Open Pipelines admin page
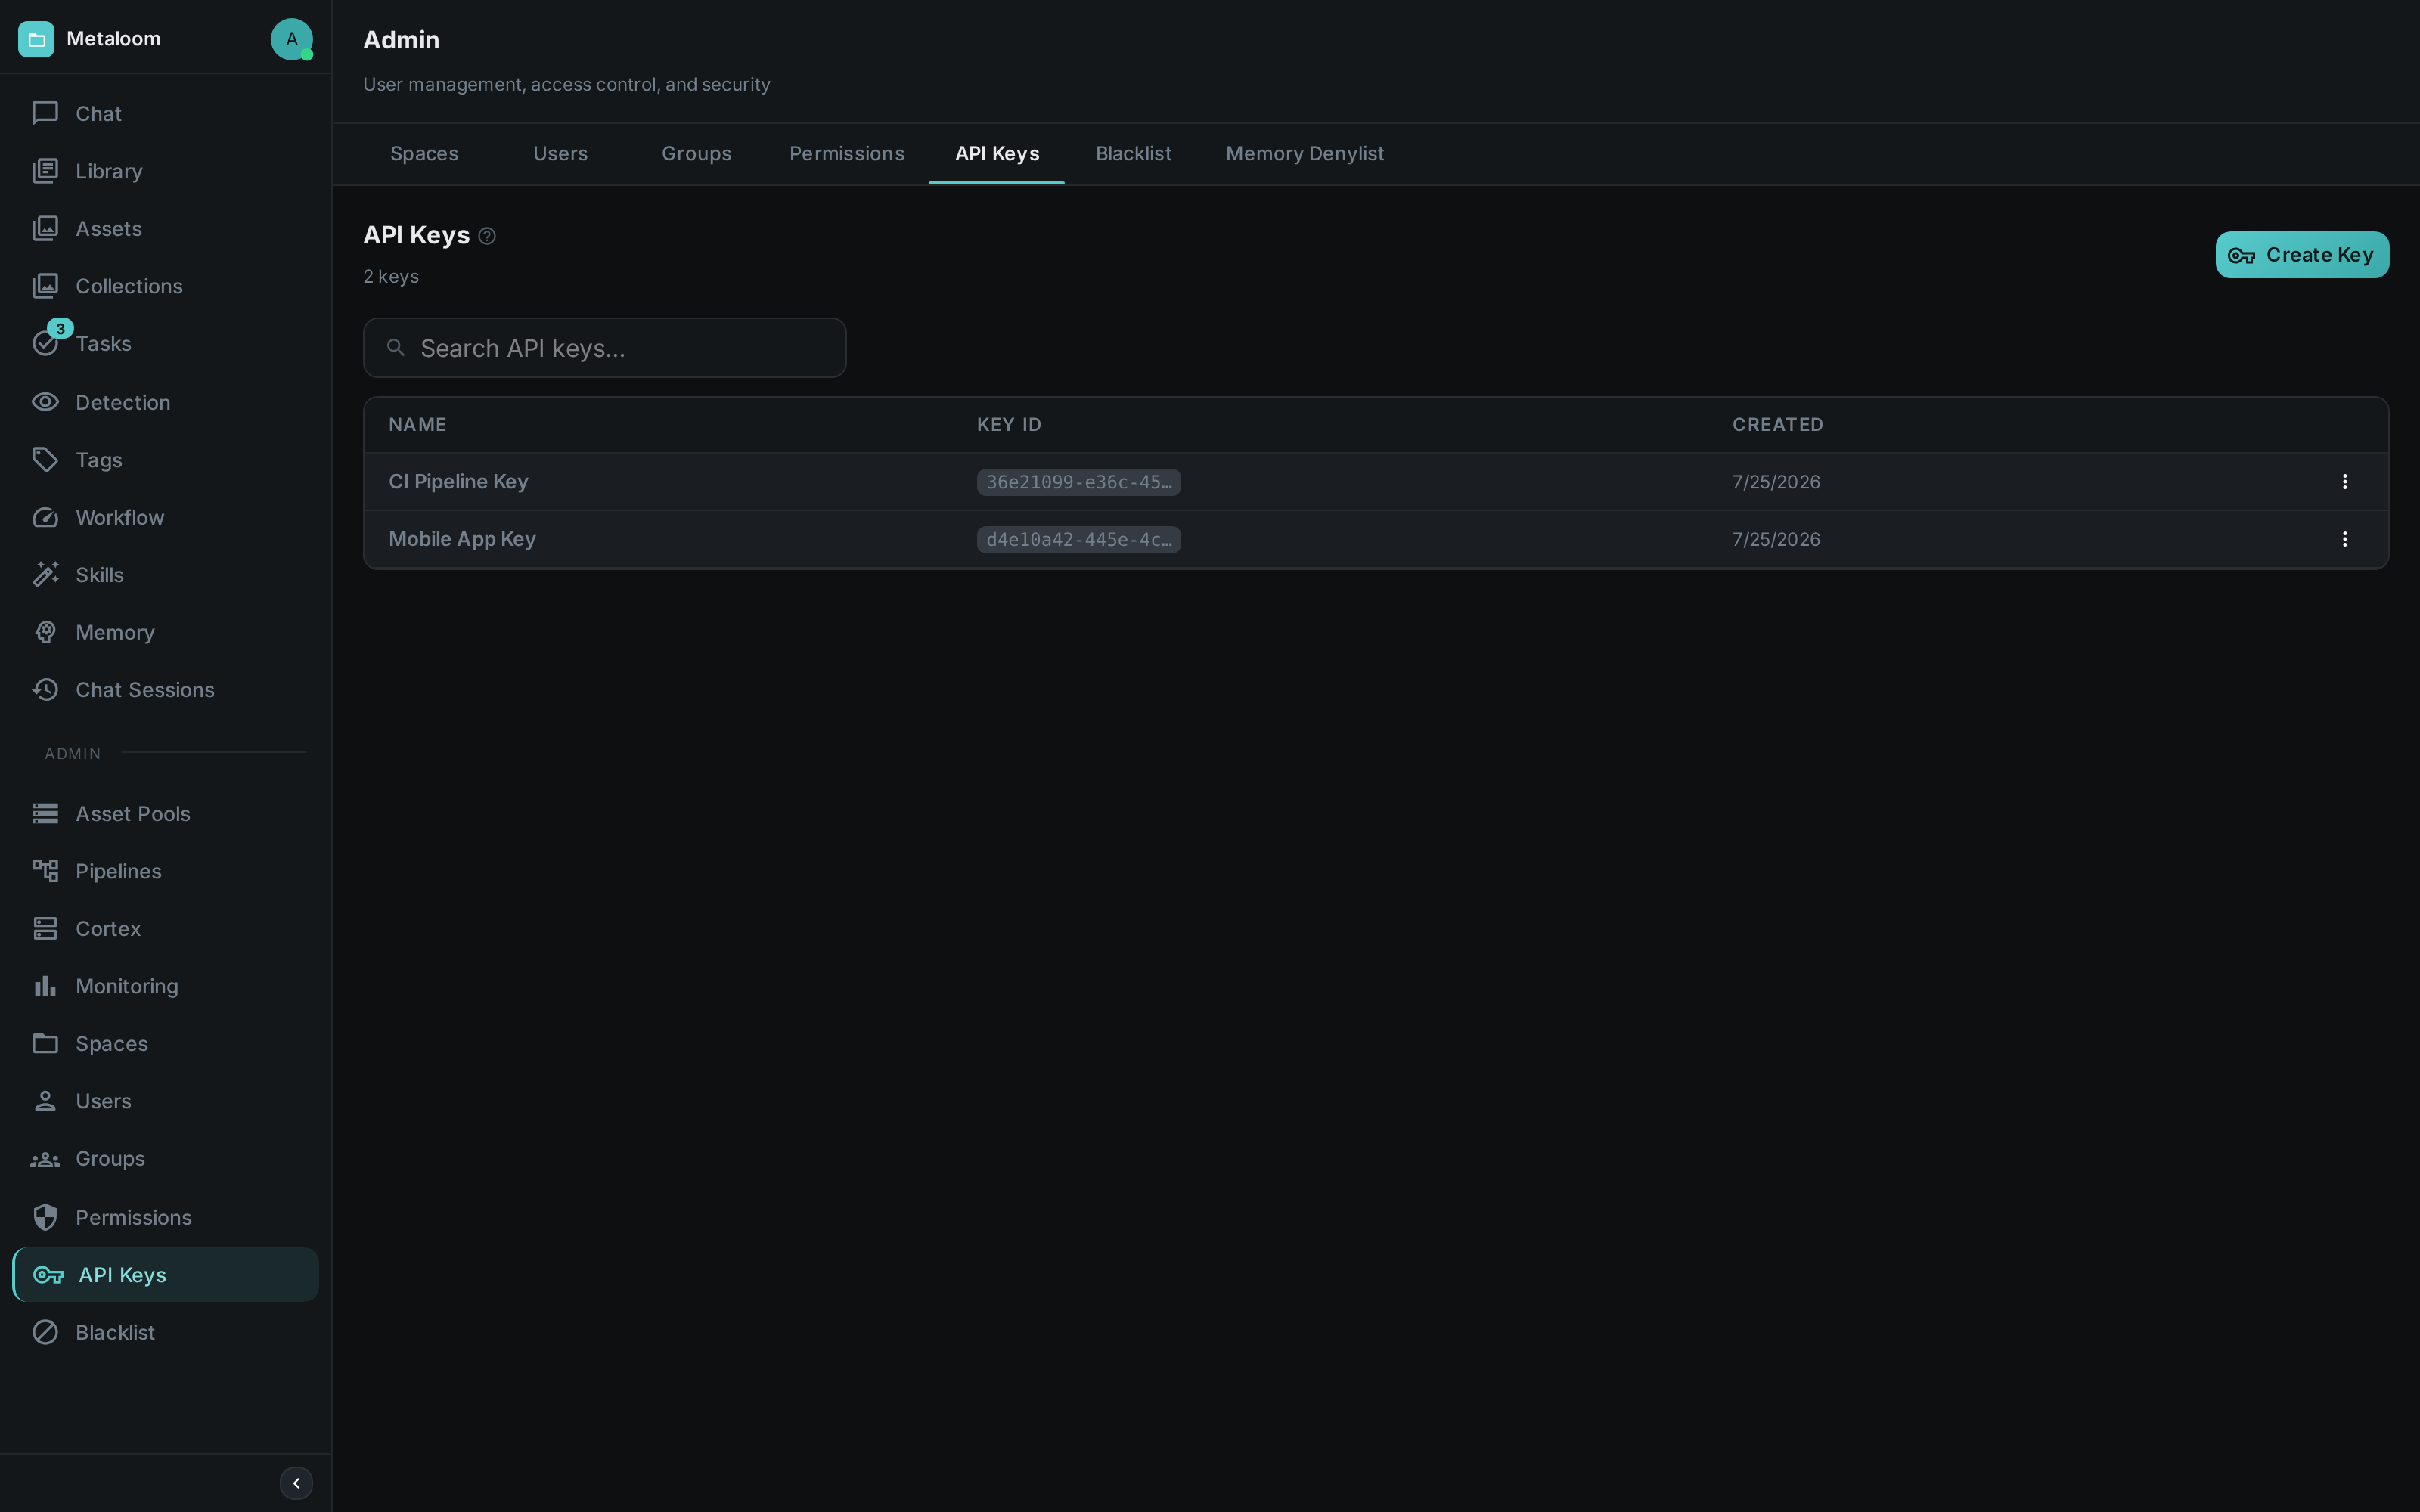Viewport: 2420px width, 1512px height. [x=165, y=871]
